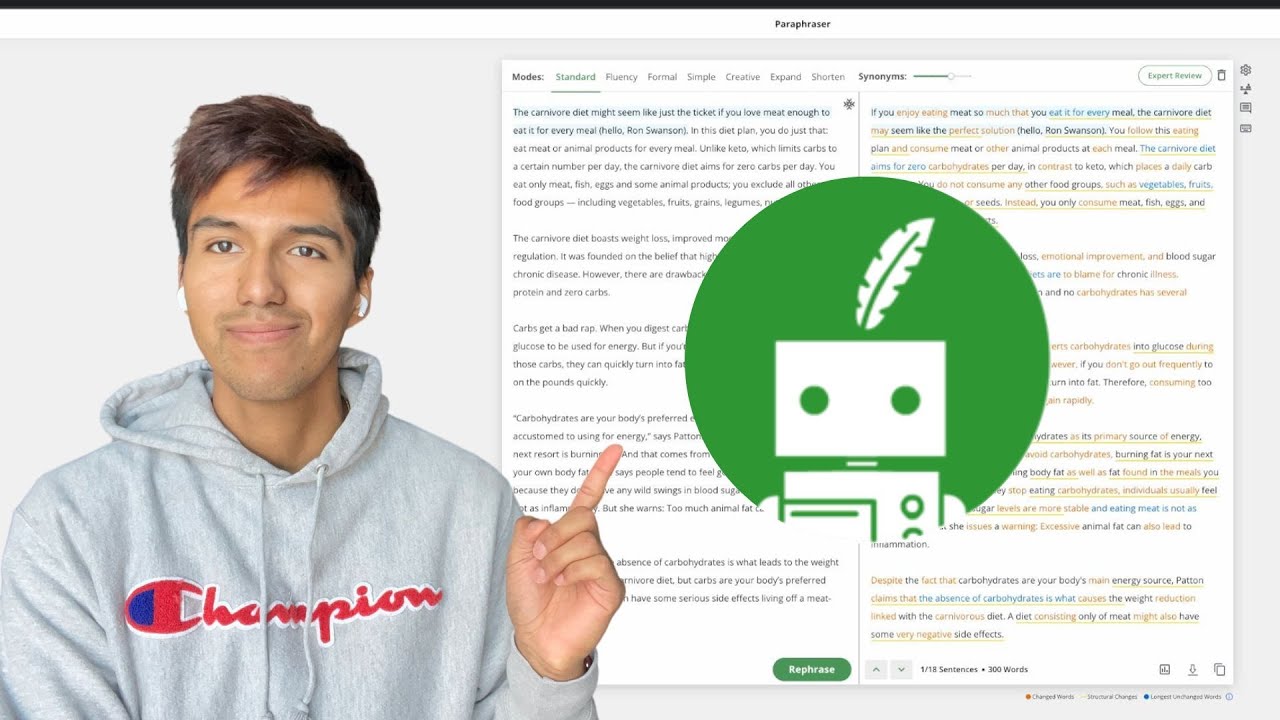Click the info icon beside the legend
The width and height of the screenshot is (1280, 720).
[1229, 697]
